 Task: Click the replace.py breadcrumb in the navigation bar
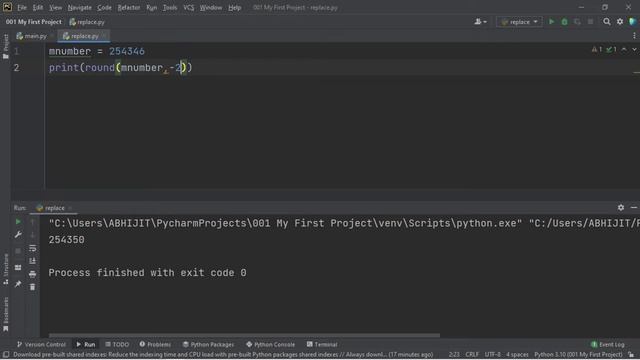(x=87, y=22)
